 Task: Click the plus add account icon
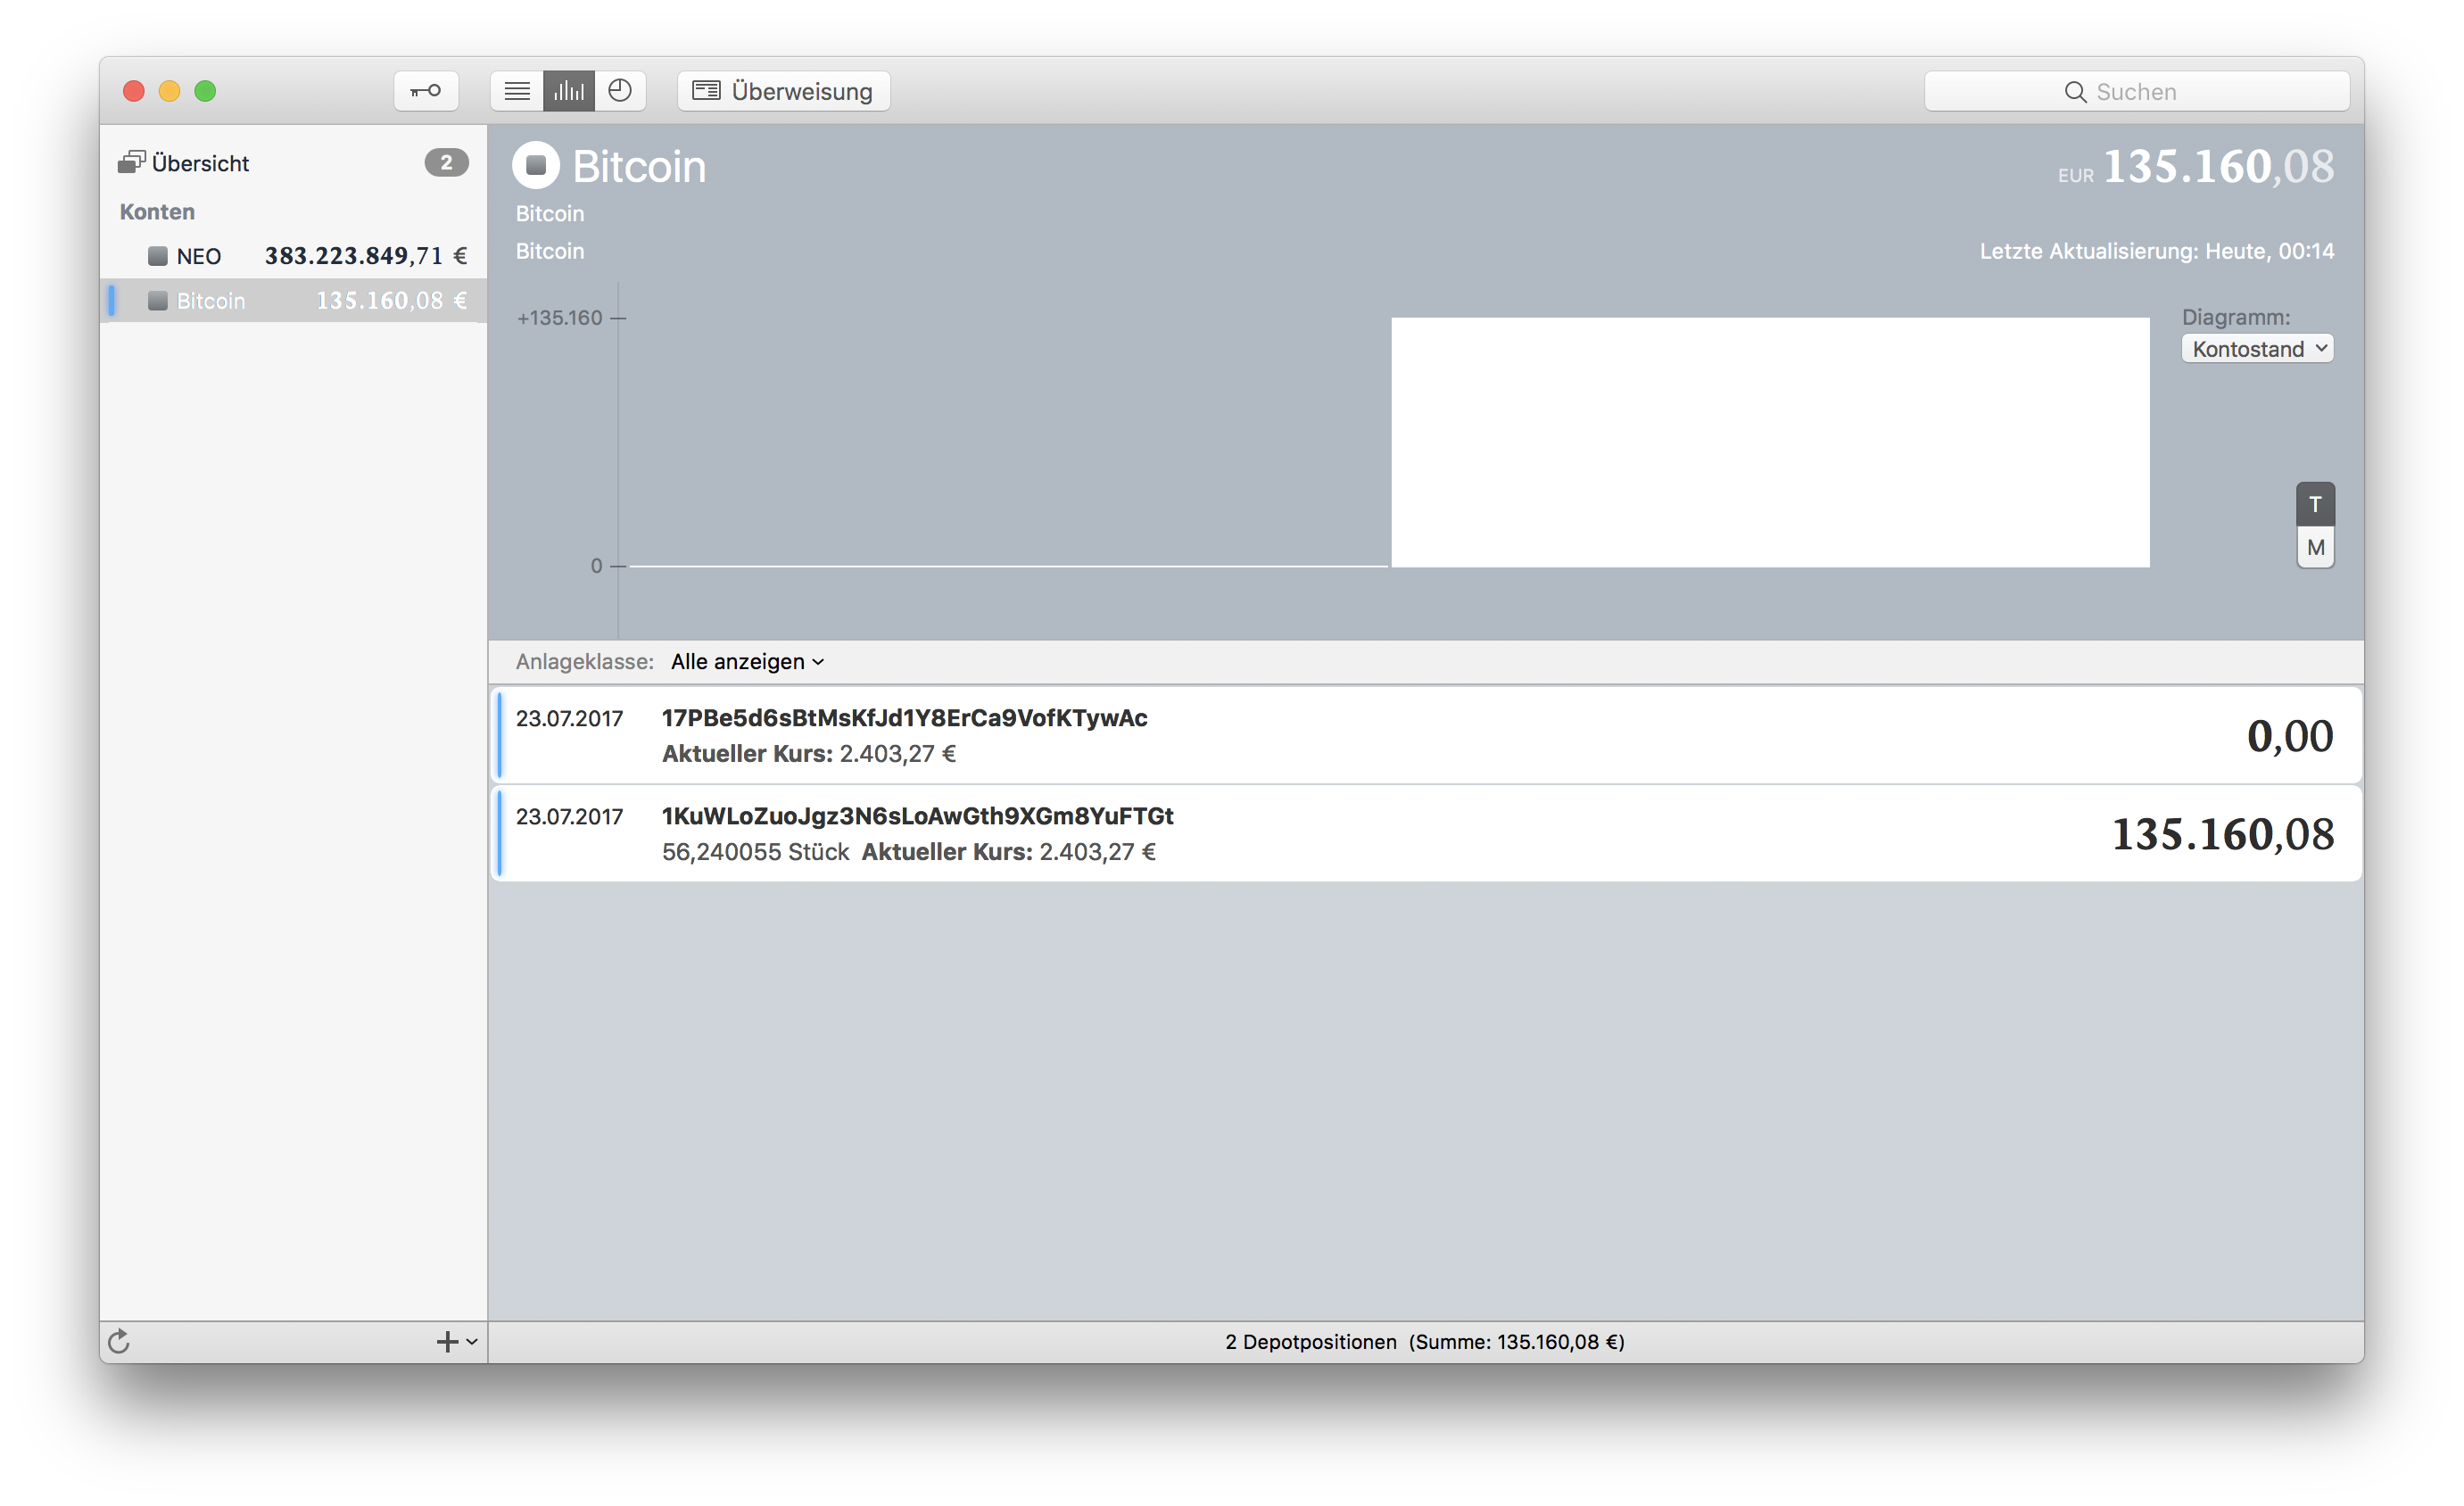446,1341
